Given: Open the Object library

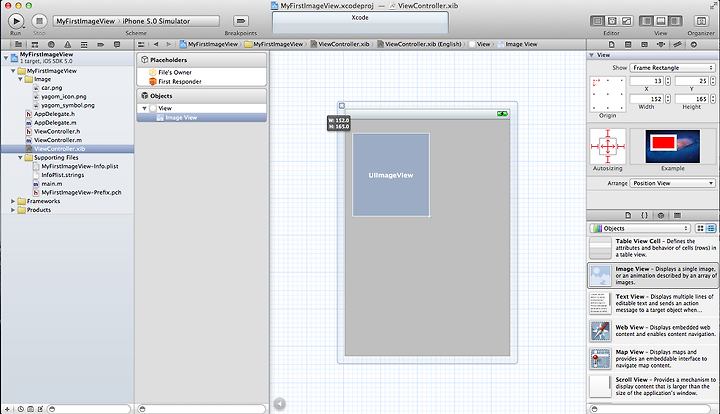Looking at the screenshot, I should (x=661, y=215).
